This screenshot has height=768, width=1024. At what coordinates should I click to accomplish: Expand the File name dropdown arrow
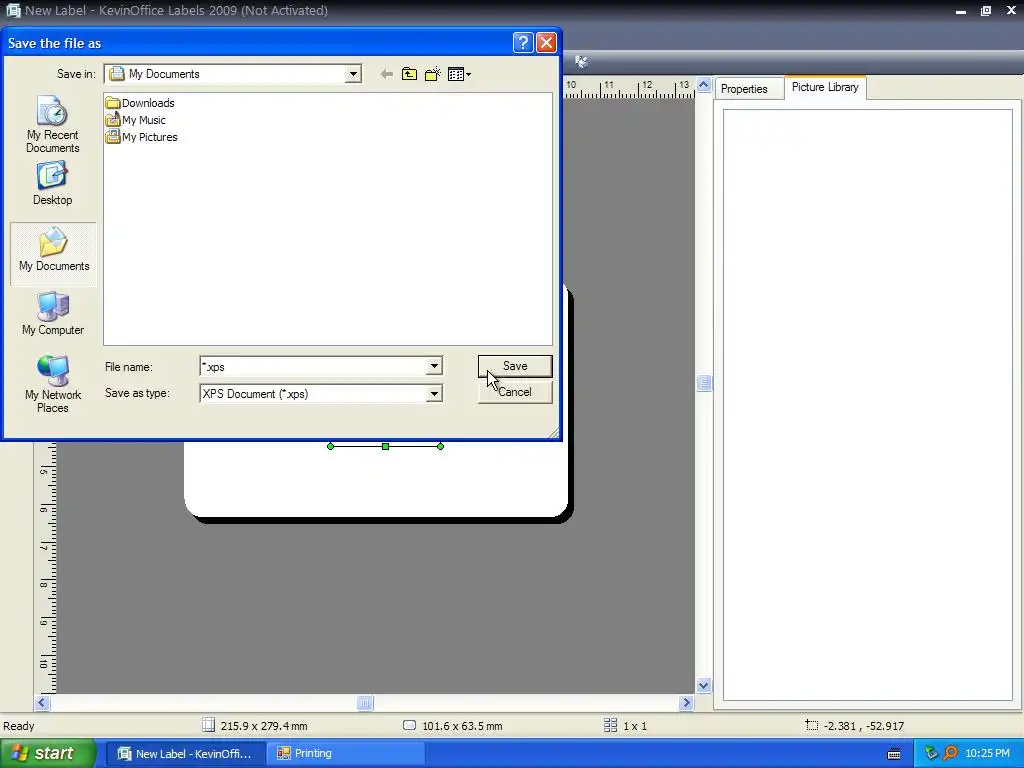pyautogui.click(x=434, y=366)
